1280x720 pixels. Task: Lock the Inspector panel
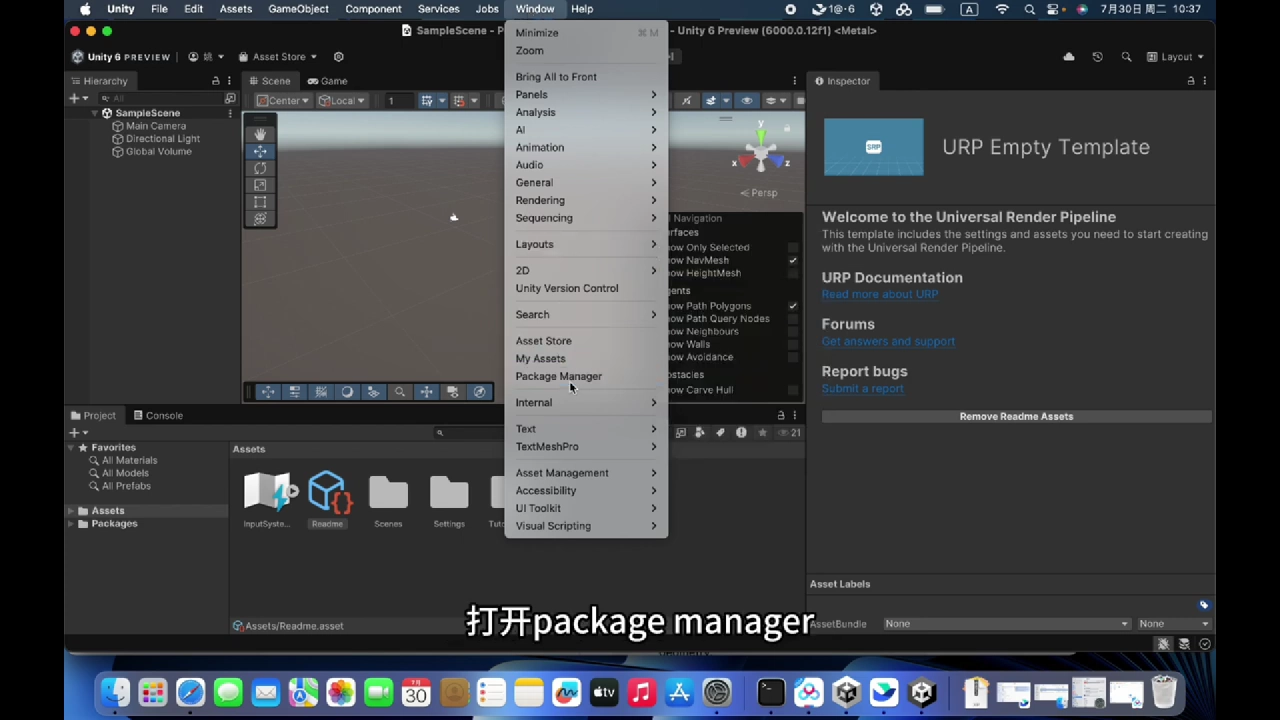(x=1190, y=81)
